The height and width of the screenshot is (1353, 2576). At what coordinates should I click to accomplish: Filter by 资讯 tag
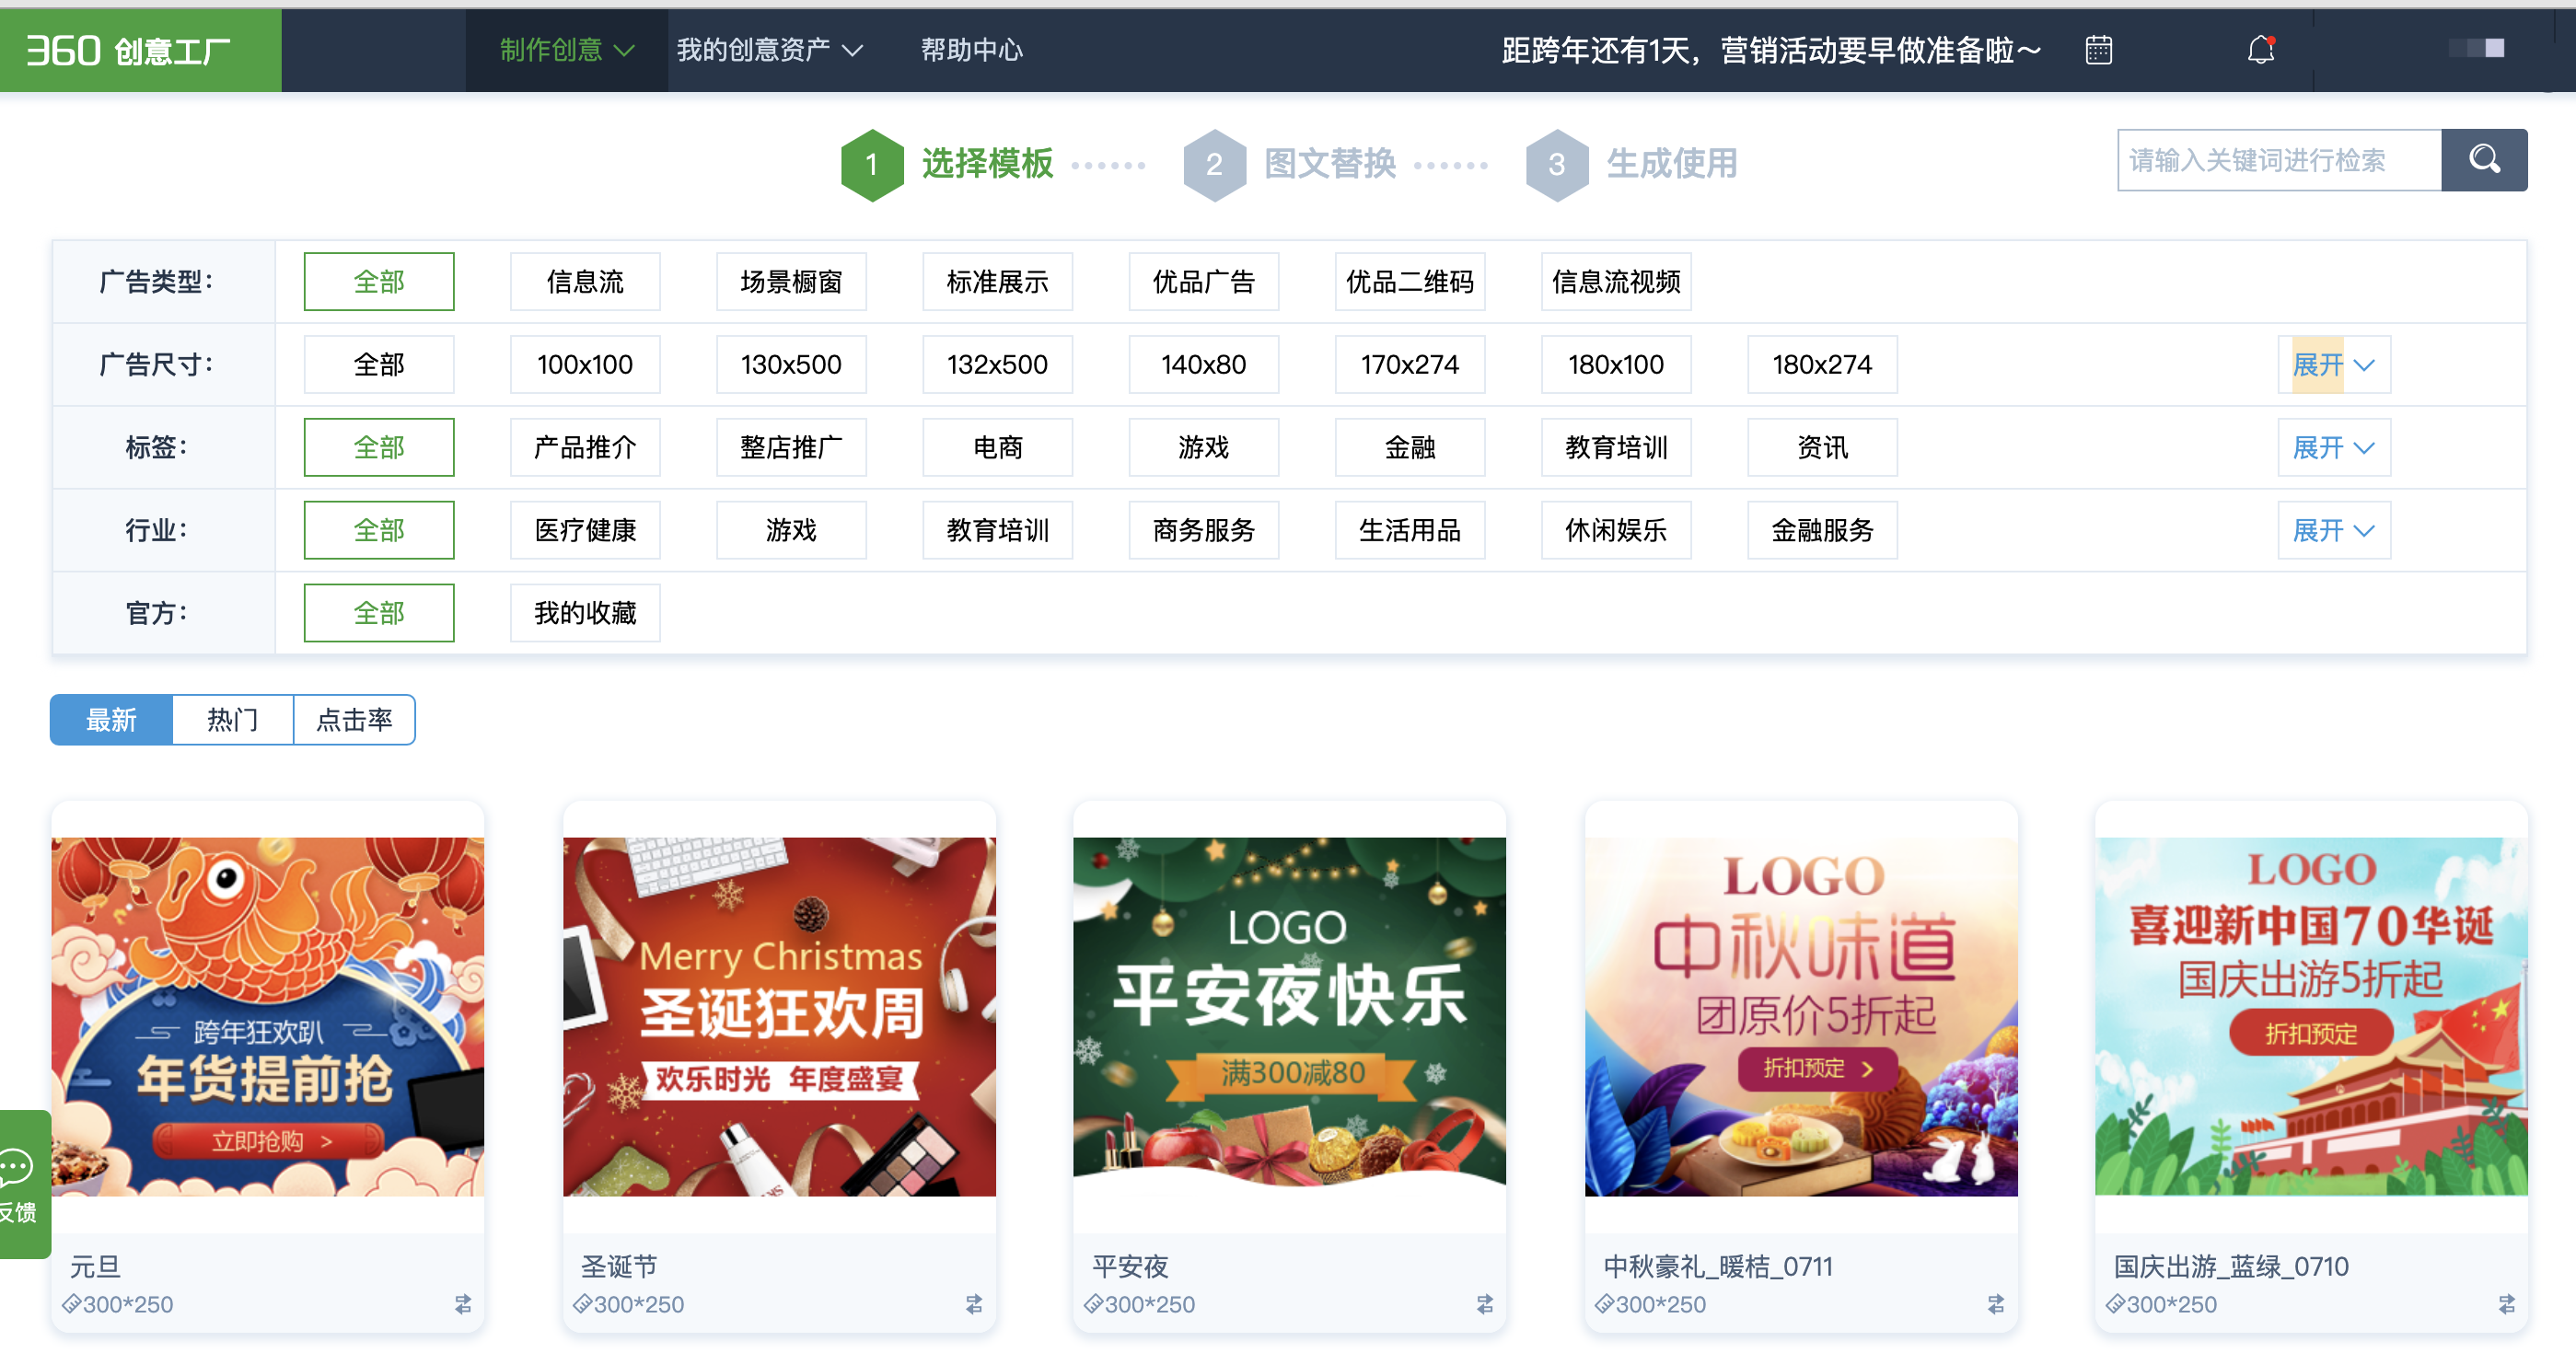point(1822,448)
